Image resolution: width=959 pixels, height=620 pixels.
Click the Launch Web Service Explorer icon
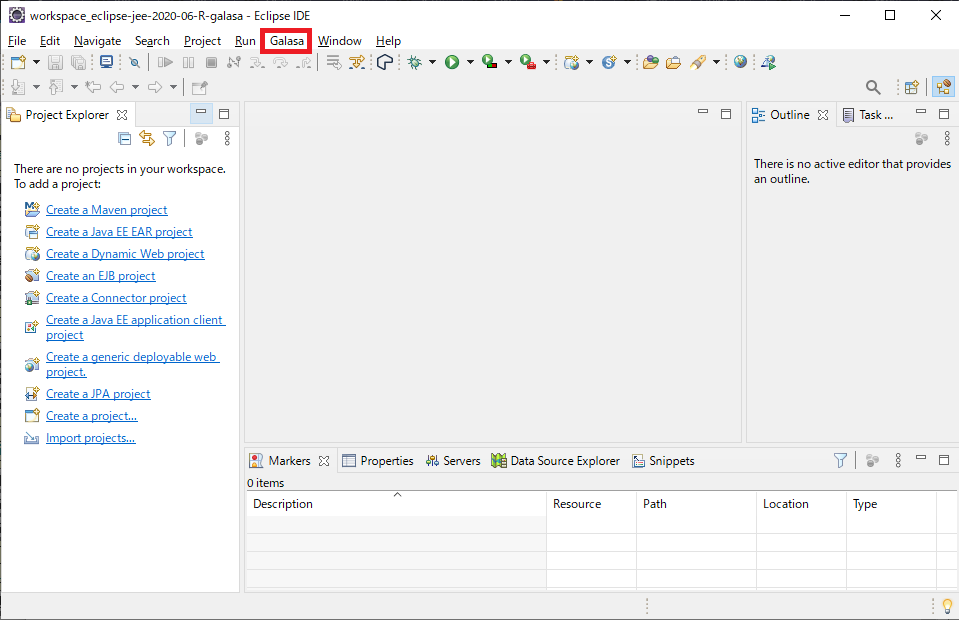click(x=769, y=62)
